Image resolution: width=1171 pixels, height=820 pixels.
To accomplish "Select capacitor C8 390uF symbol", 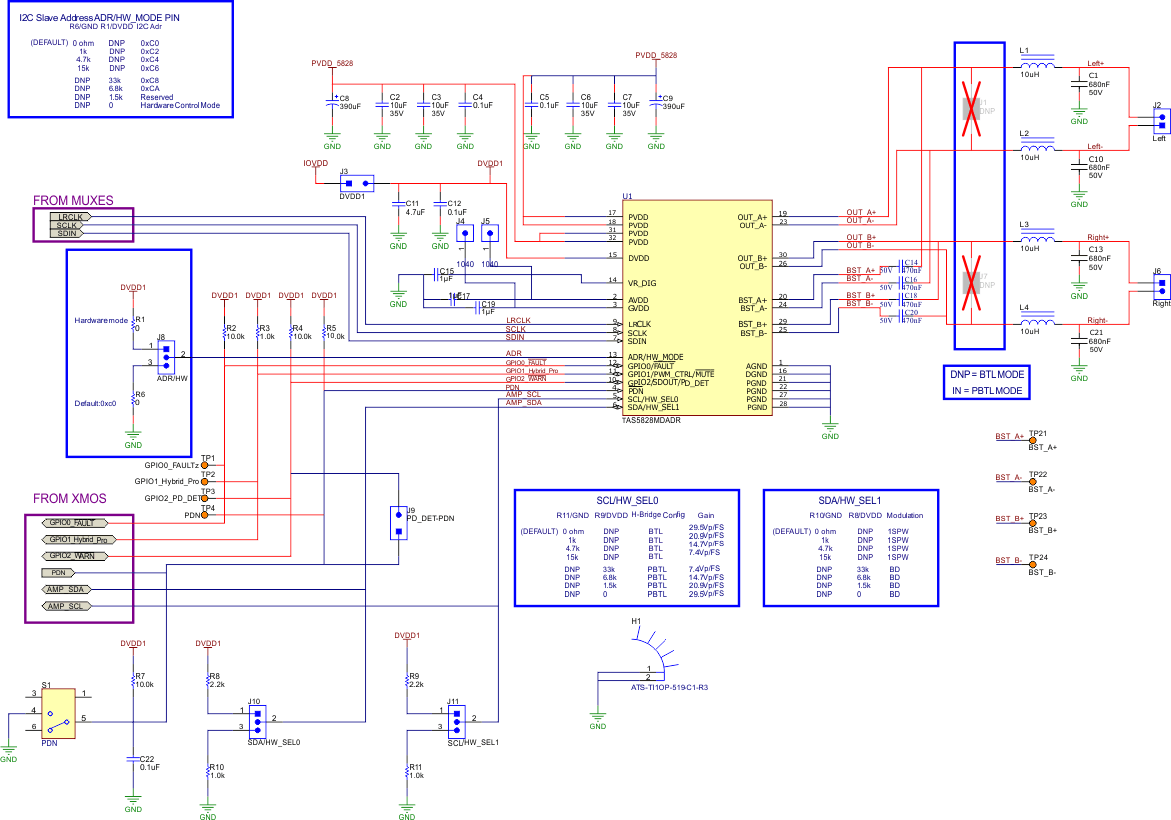I will click(331, 102).
